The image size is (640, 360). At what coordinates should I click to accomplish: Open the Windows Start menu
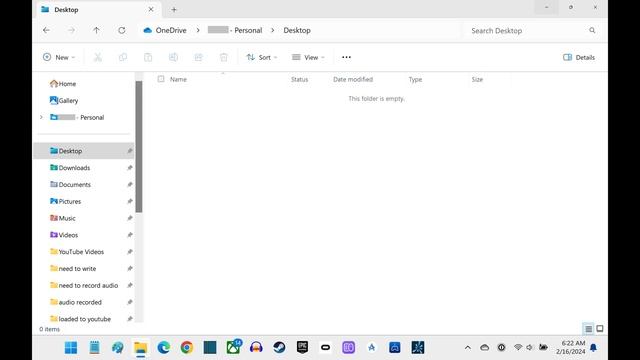click(71, 347)
